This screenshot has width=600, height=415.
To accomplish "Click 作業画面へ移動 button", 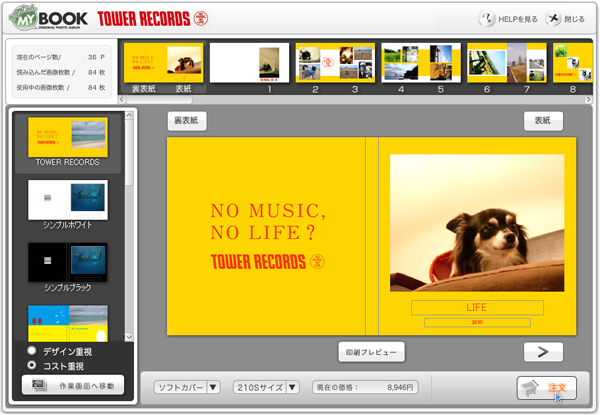I will [x=73, y=385].
